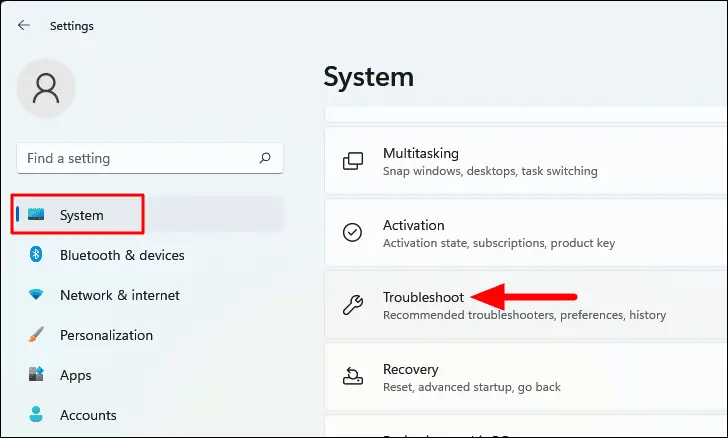Image resolution: width=728 pixels, height=438 pixels.
Task: Click the Activation checkmark icon
Action: pyautogui.click(x=352, y=232)
